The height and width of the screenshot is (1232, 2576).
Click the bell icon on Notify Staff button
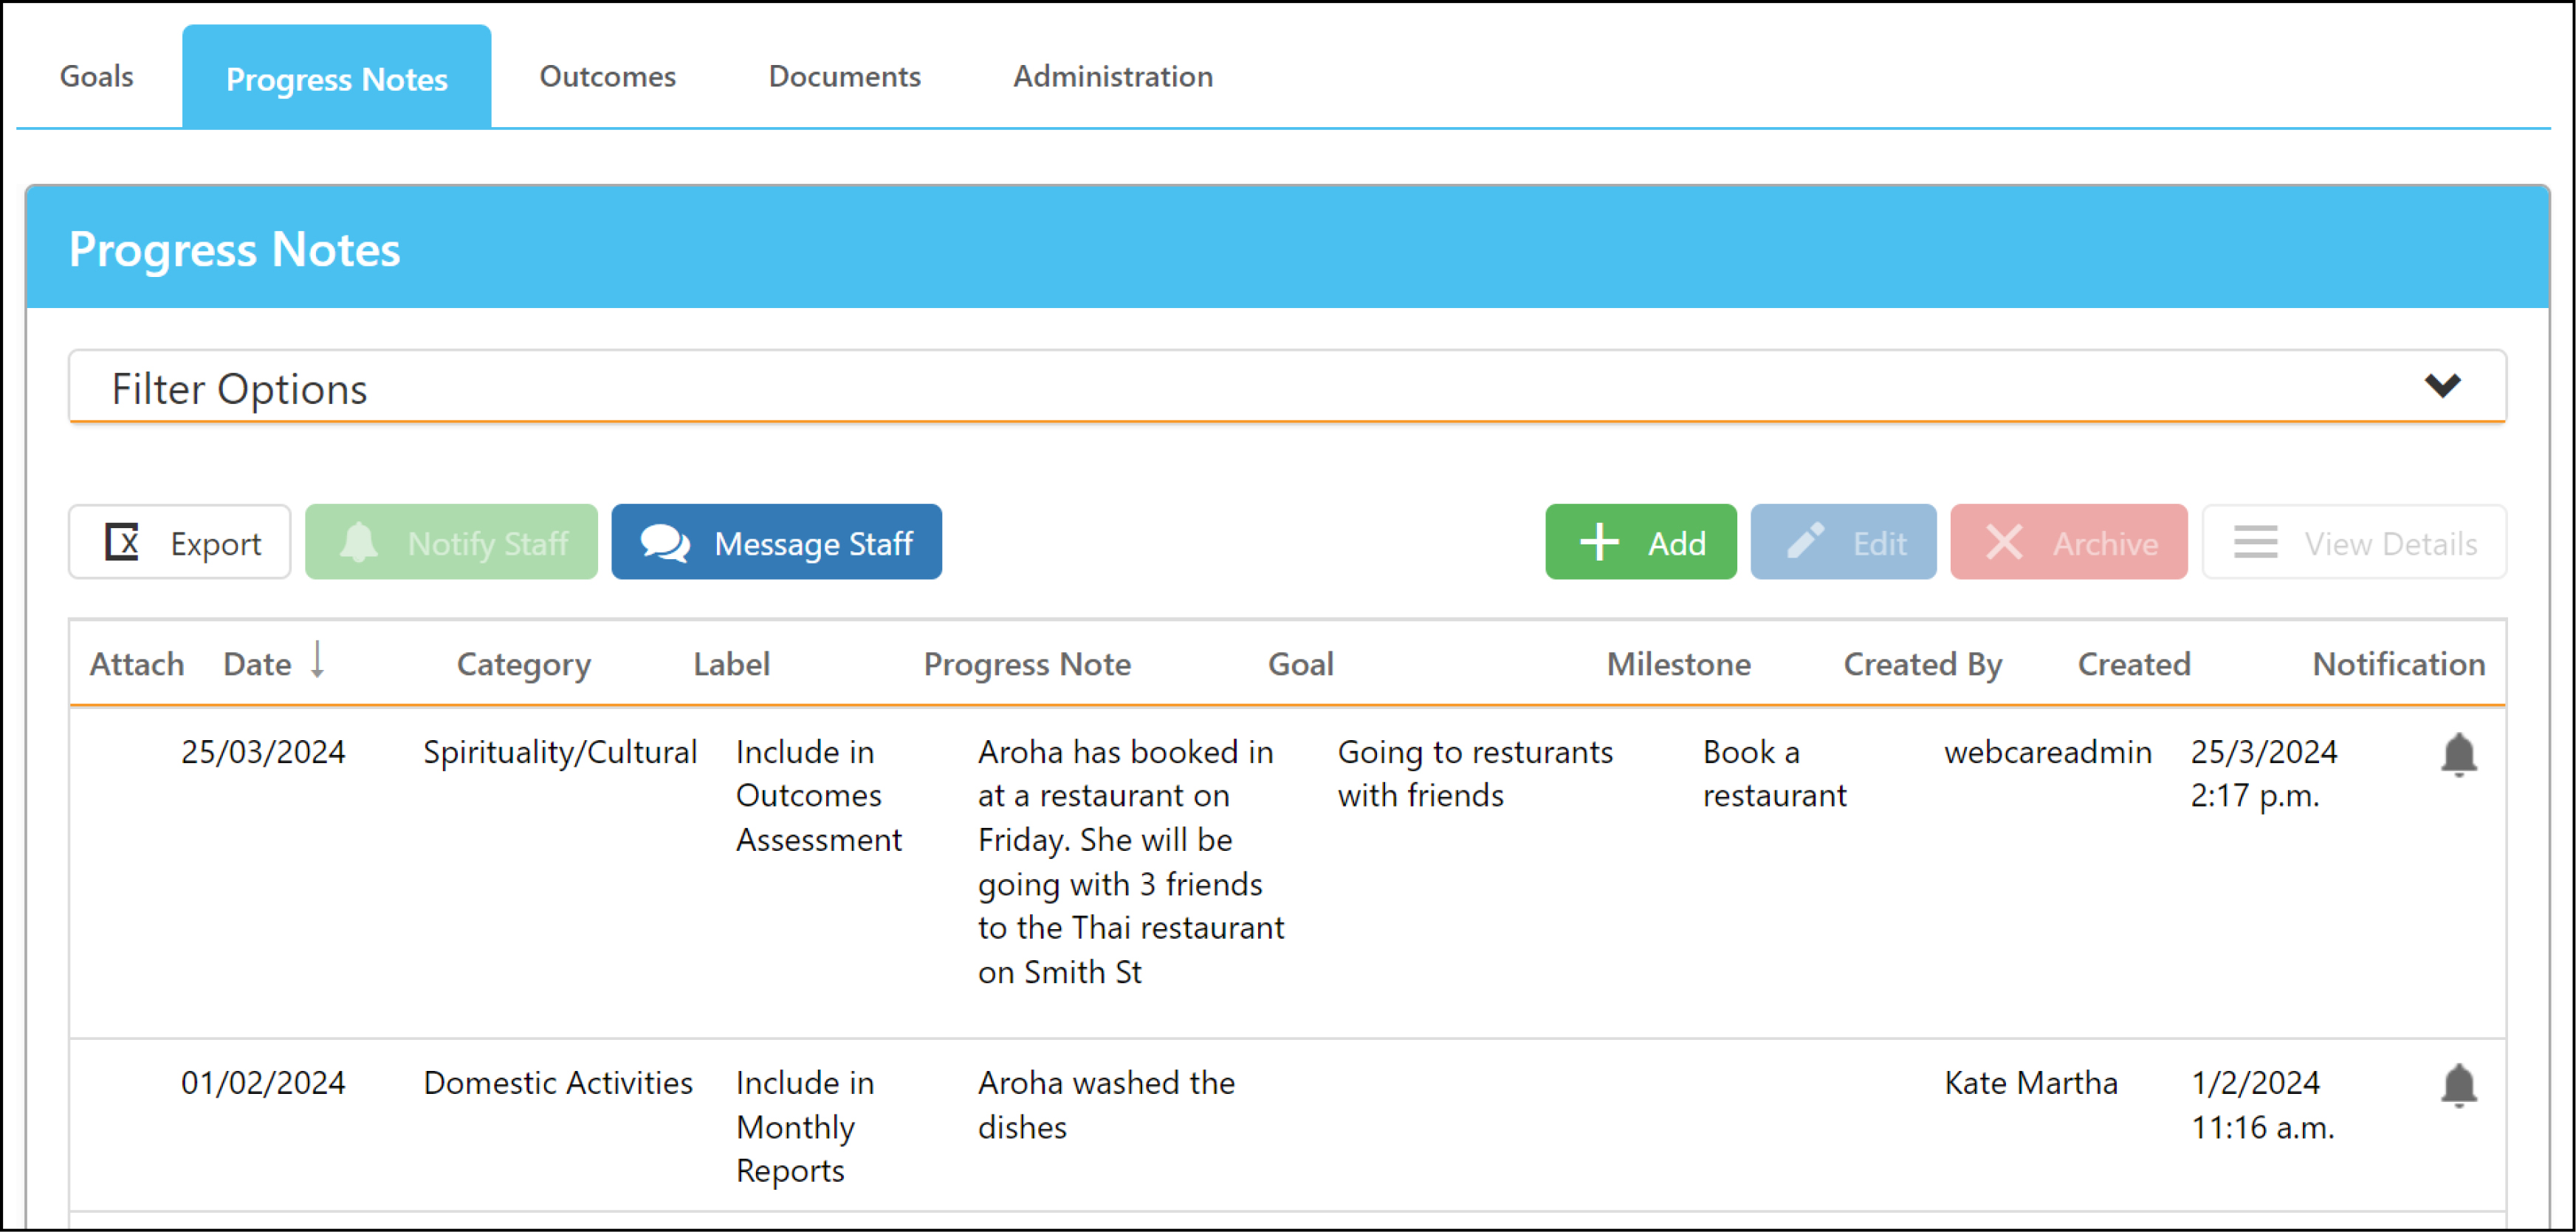point(359,542)
